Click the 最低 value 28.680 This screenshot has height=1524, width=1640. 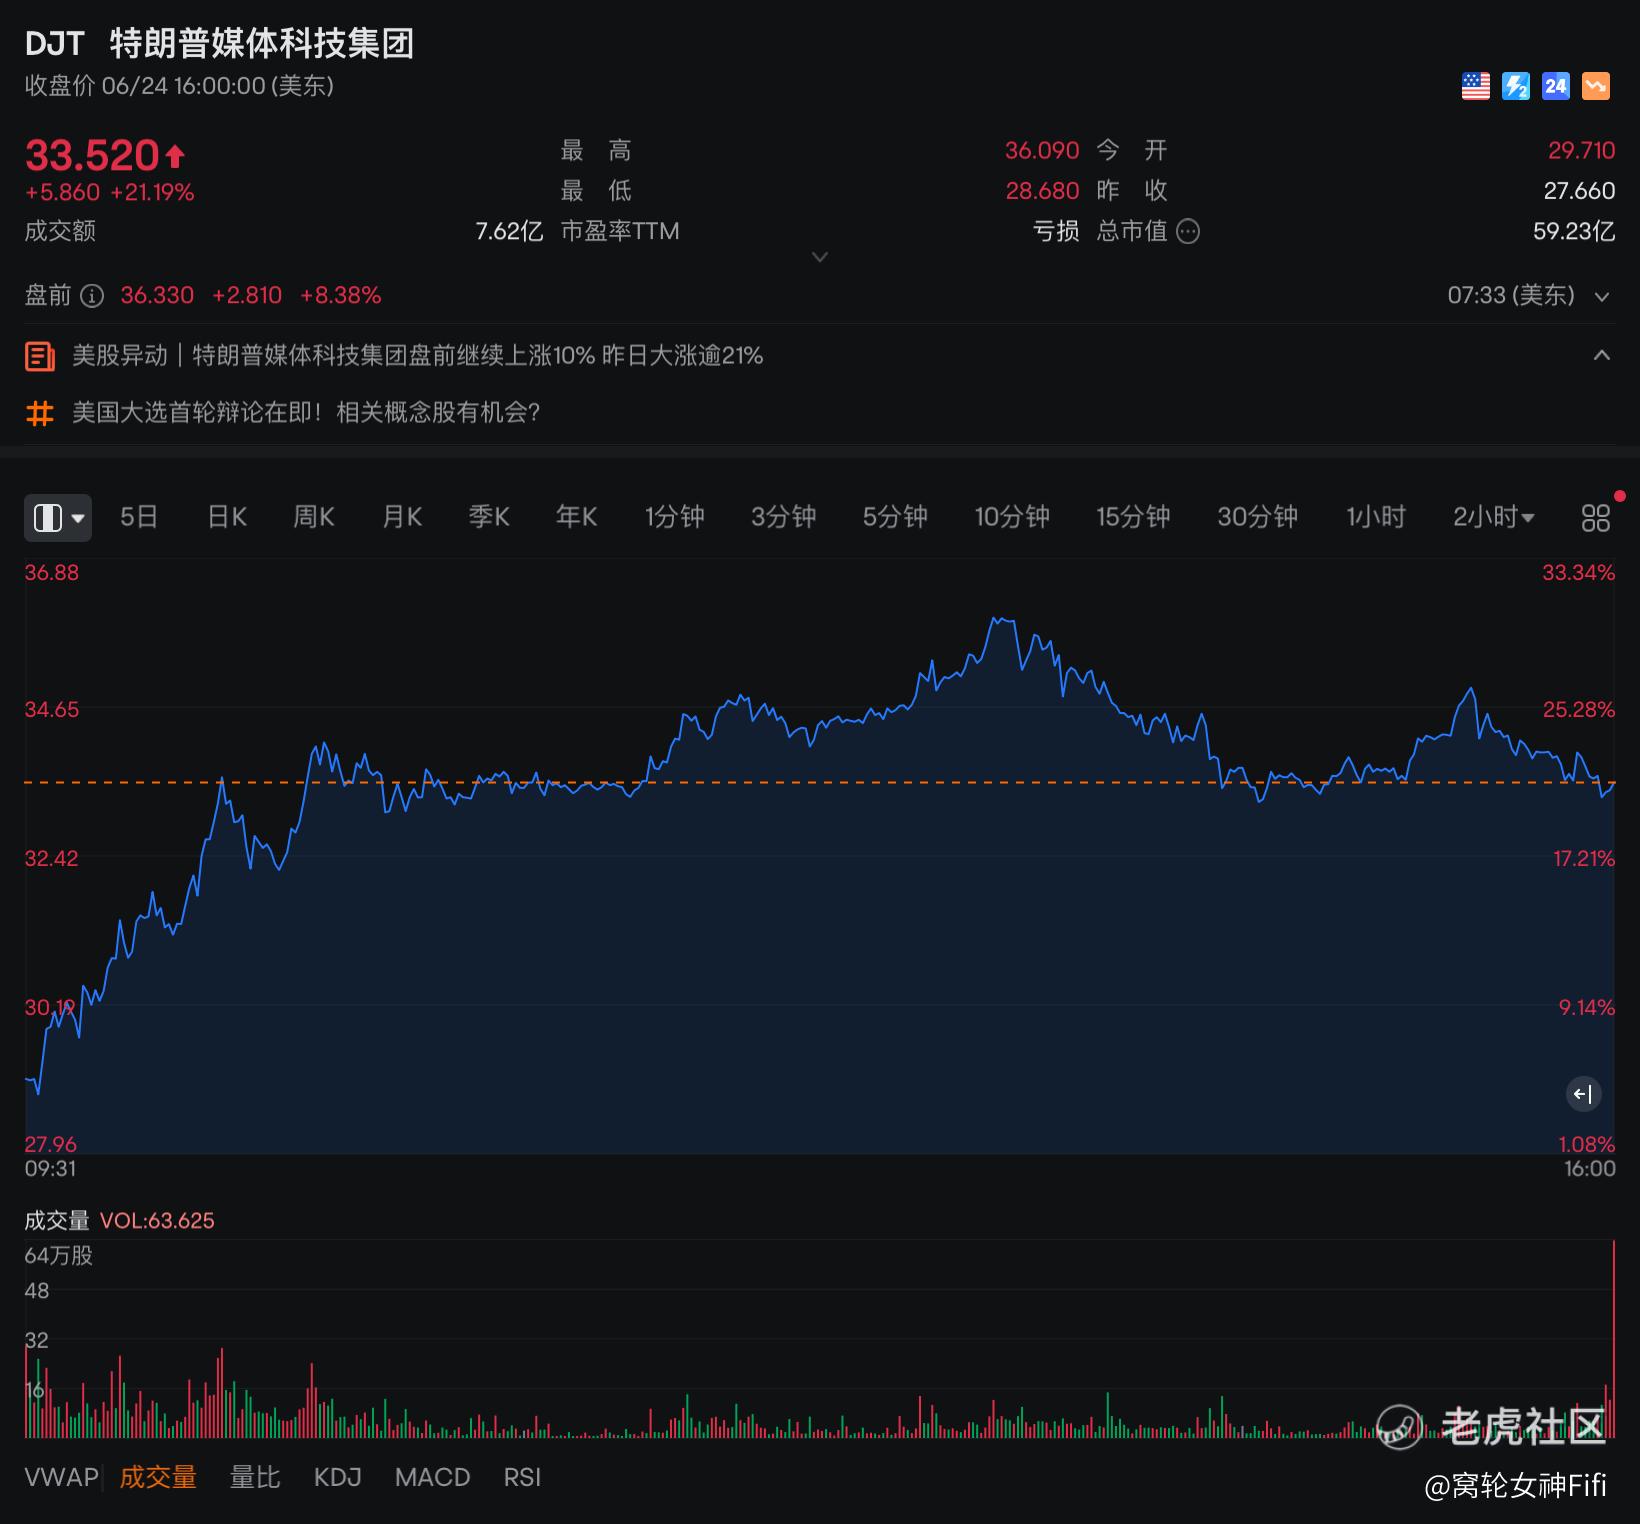[x=1042, y=191]
